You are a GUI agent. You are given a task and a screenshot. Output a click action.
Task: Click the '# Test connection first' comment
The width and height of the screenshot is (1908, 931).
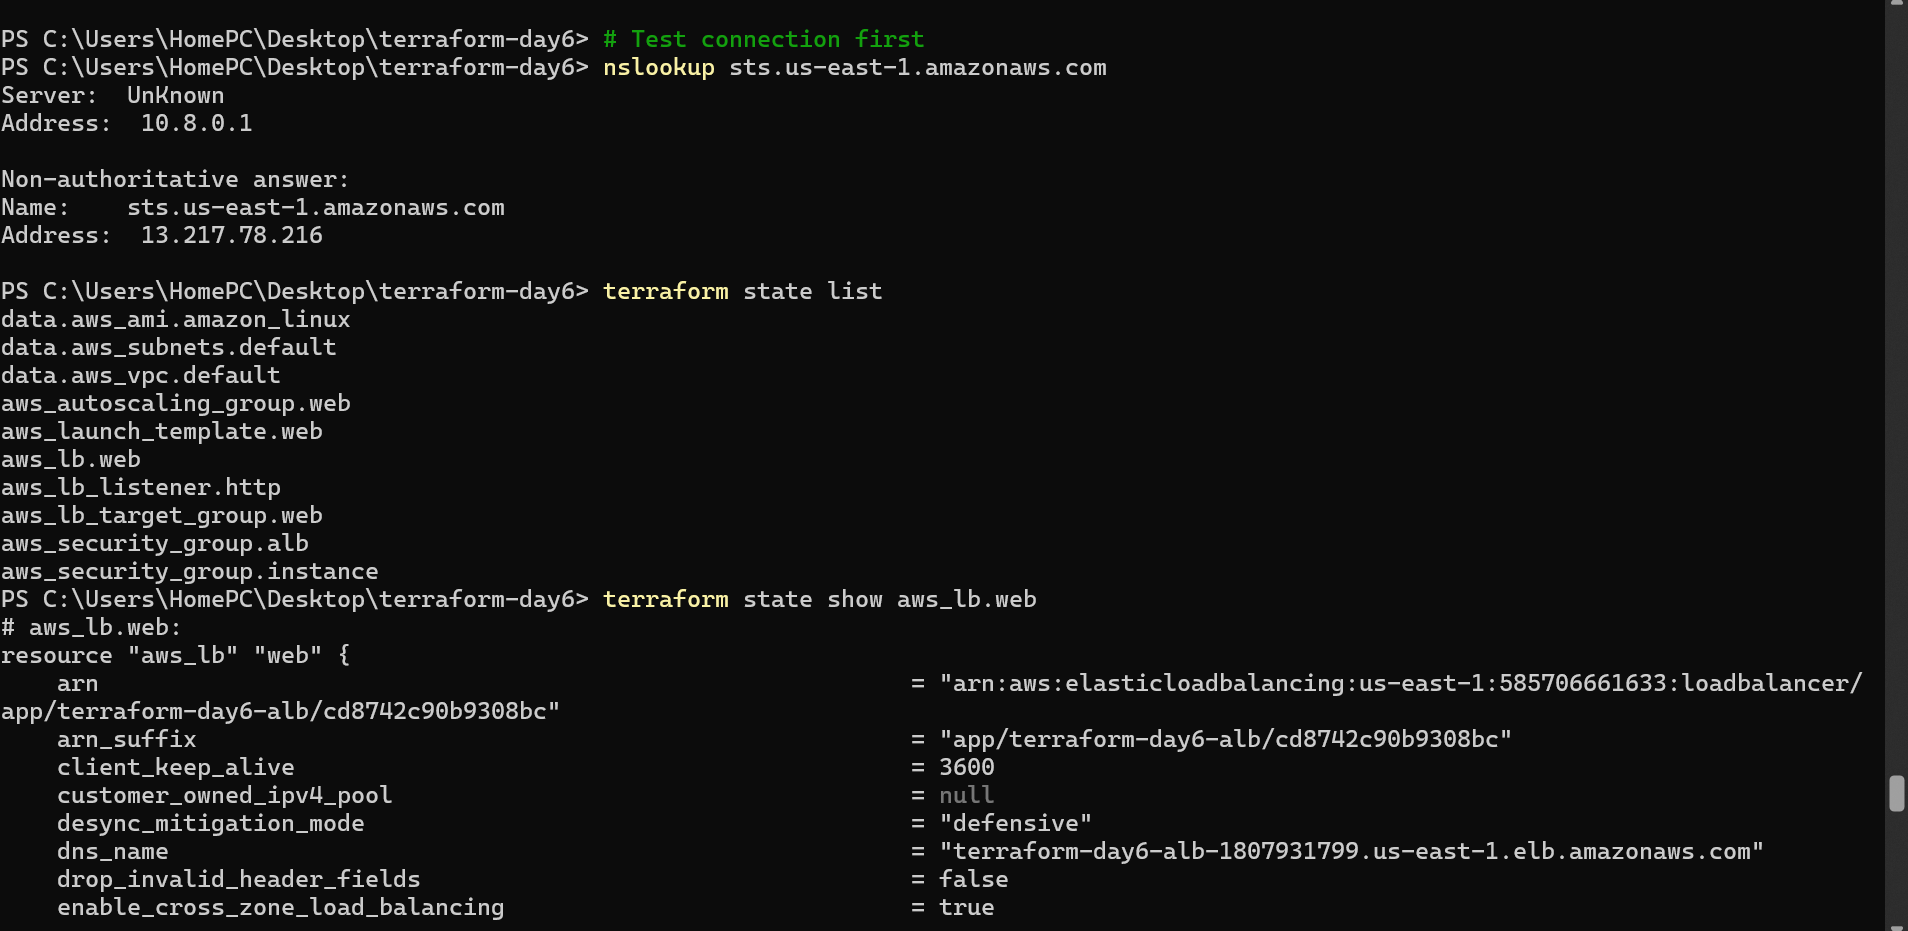coord(763,40)
